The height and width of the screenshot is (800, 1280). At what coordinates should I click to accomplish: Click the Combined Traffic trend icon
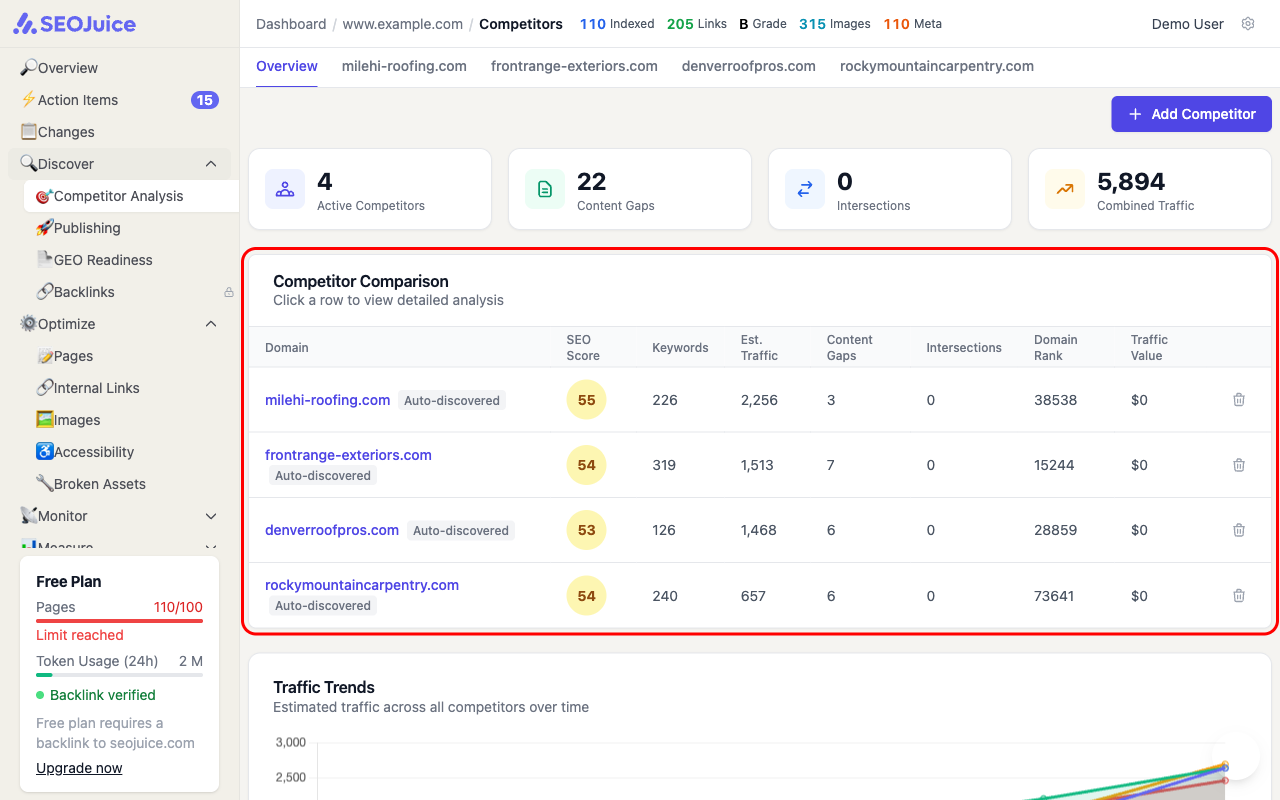pyautogui.click(x=1065, y=189)
